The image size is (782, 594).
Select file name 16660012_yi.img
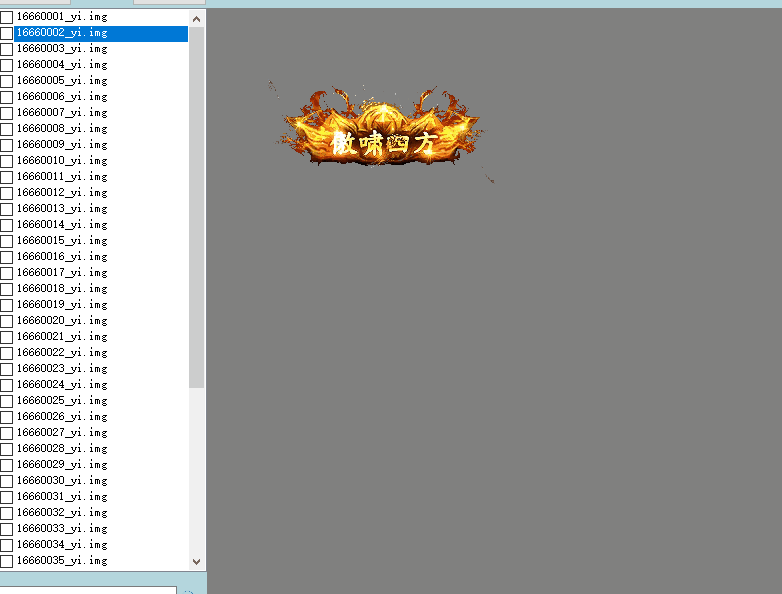click(62, 193)
